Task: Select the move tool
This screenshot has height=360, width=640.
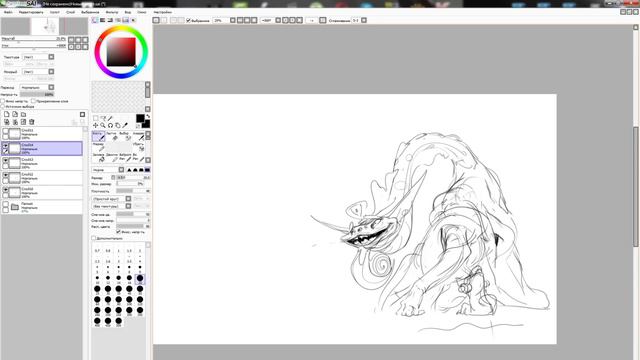Action: pyautogui.click(x=96, y=125)
